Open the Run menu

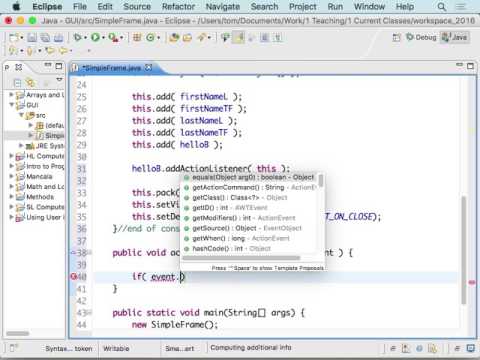(335, 7)
